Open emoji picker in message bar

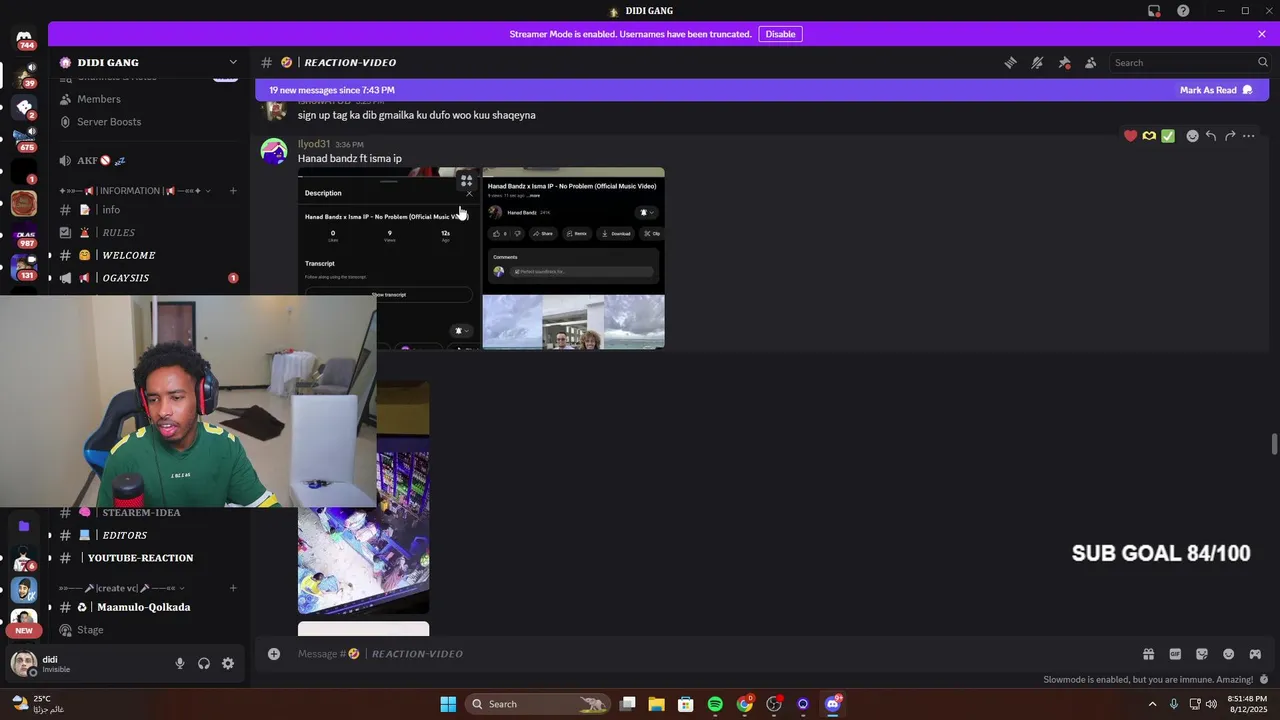pyautogui.click(x=1228, y=654)
